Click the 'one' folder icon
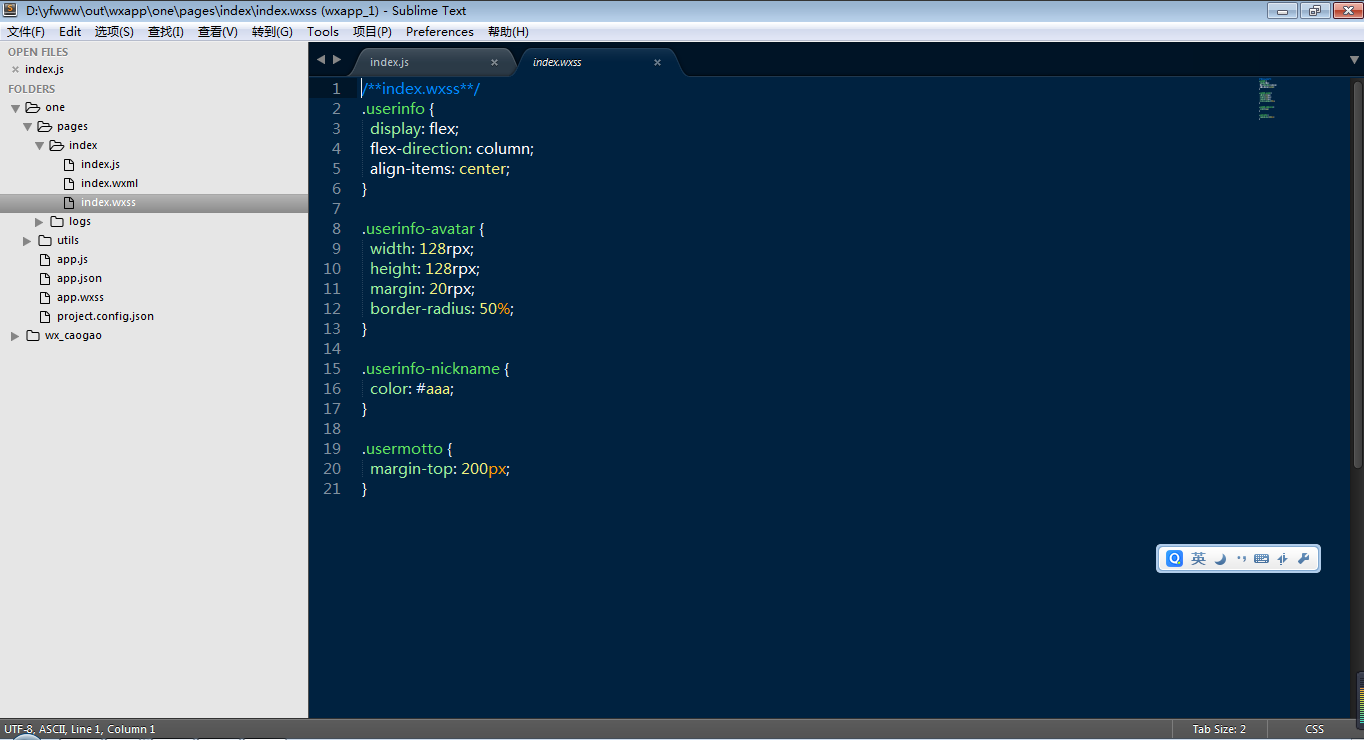Screen dimensions: 1364x740 pos(33,107)
